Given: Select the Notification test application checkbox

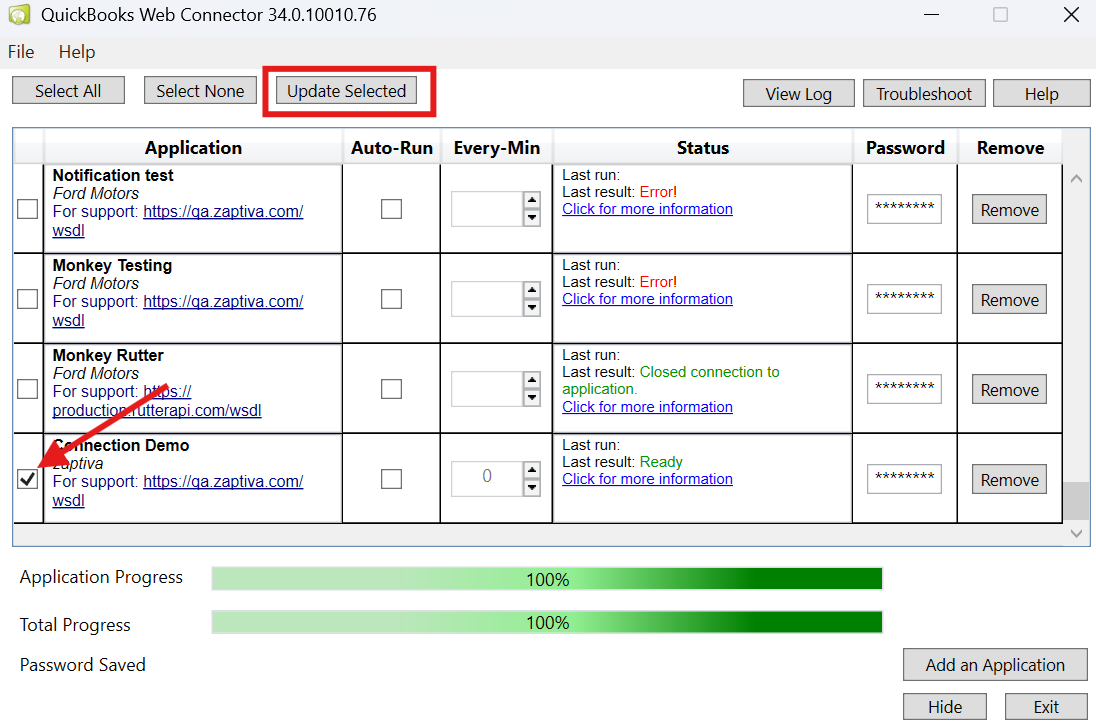Looking at the screenshot, I should (28, 209).
